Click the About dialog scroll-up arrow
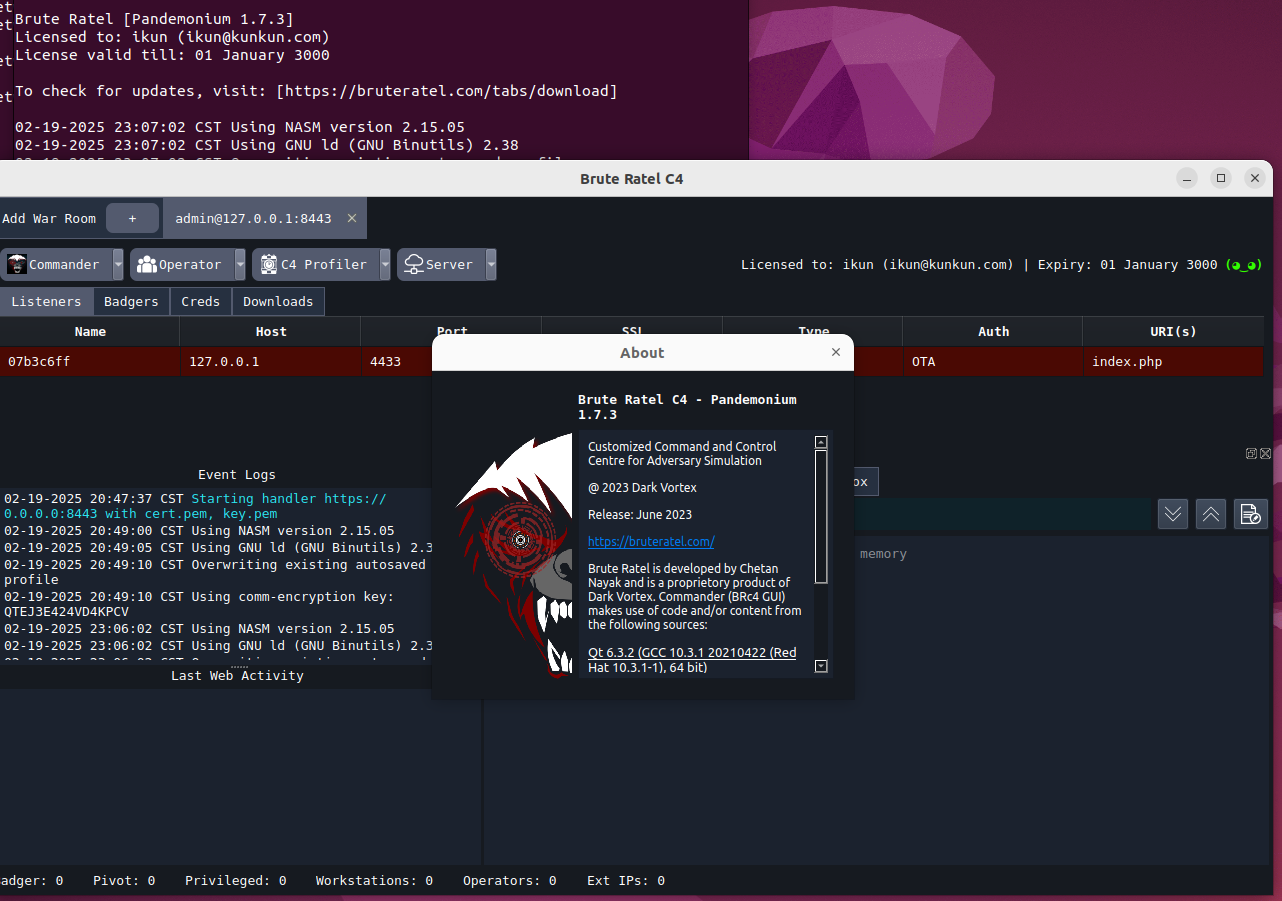The height and width of the screenshot is (901, 1282). pos(821,442)
